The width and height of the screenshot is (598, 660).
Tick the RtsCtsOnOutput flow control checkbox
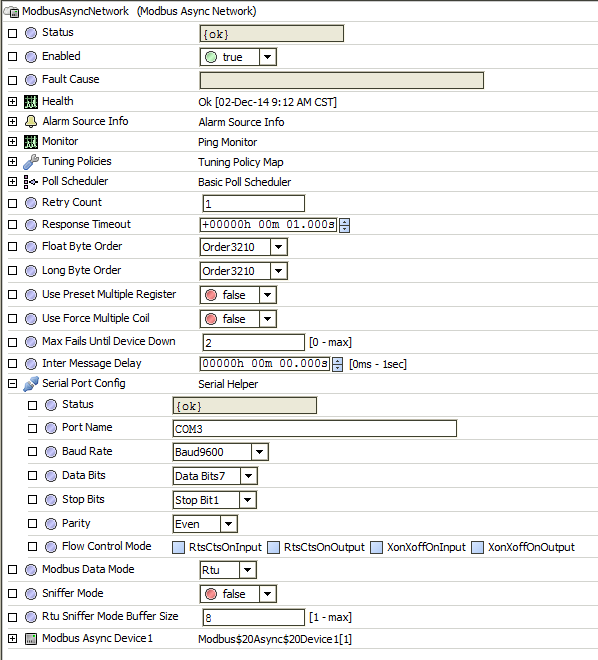tap(274, 547)
